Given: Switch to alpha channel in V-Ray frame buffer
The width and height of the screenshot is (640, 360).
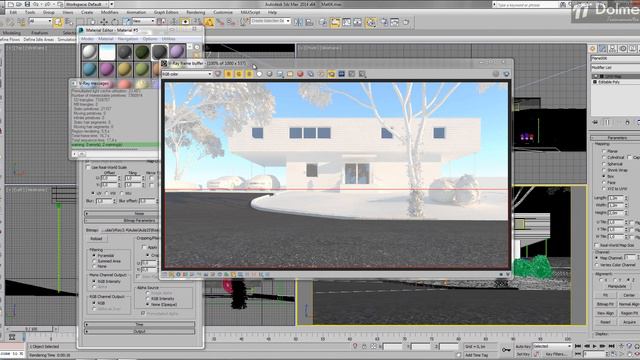Looking at the screenshot, I should pos(259,74).
